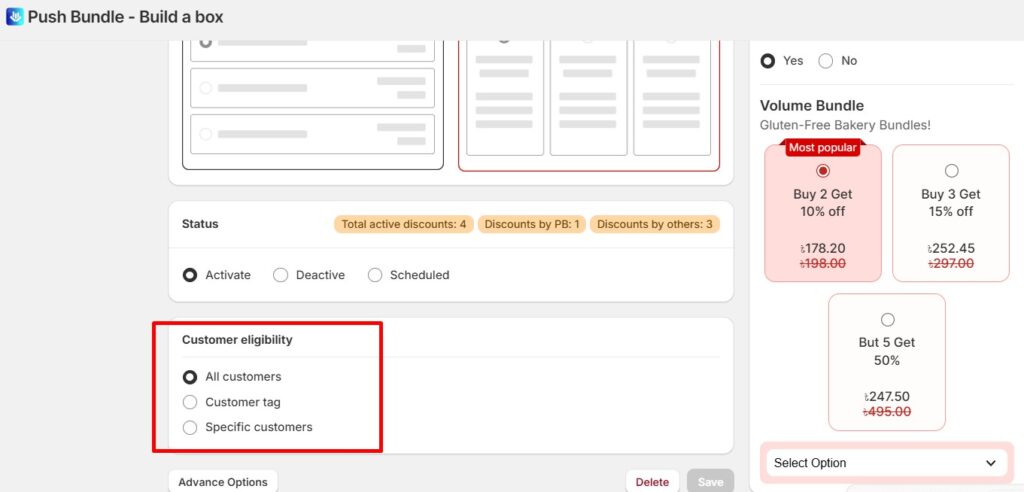Open Advance Options
The height and width of the screenshot is (492, 1024).
point(223,482)
